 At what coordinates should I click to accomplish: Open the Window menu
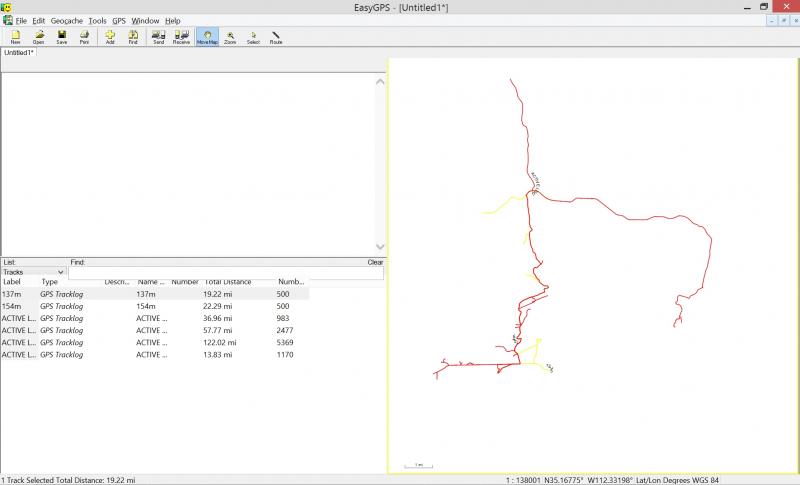(x=145, y=21)
